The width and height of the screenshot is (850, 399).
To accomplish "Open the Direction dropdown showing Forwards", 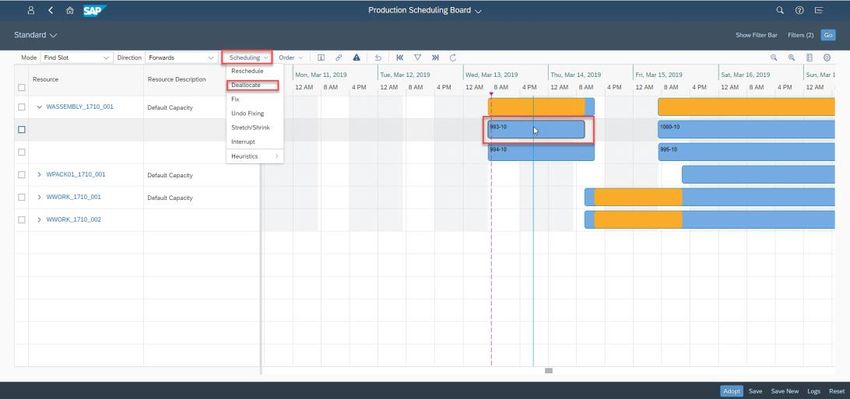I will click(x=181, y=57).
